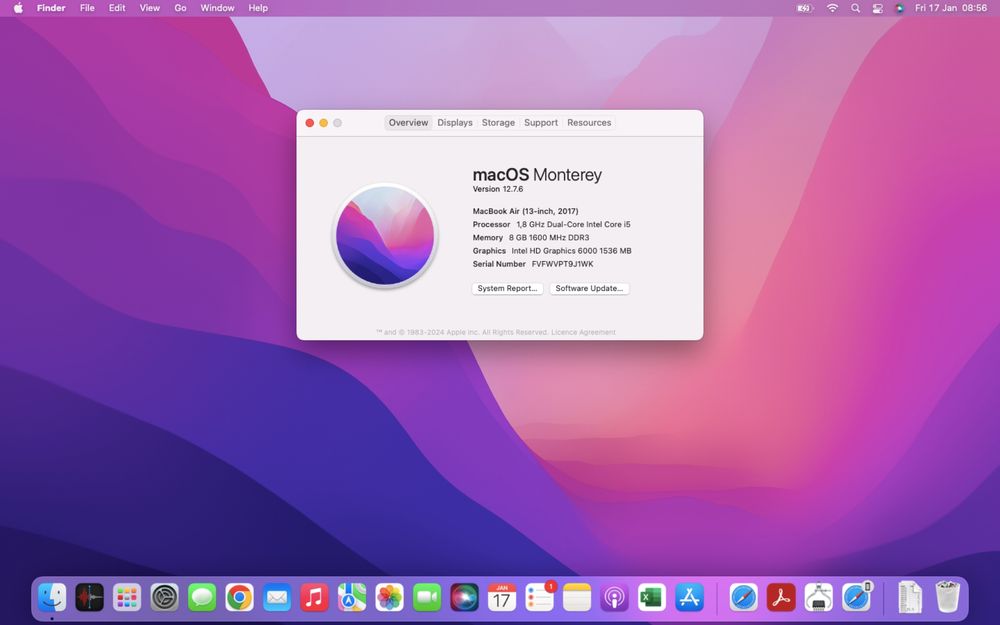1000x625 pixels.
Task: Open System Information chip icon in dock
Action: click(x=819, y=598)
